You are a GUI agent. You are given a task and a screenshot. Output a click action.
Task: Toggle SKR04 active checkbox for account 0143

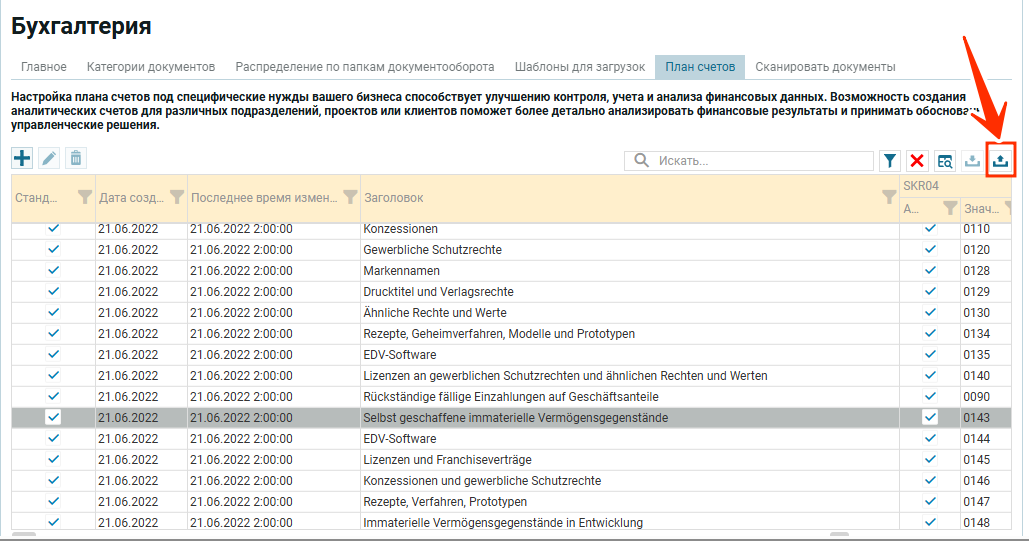930,417
